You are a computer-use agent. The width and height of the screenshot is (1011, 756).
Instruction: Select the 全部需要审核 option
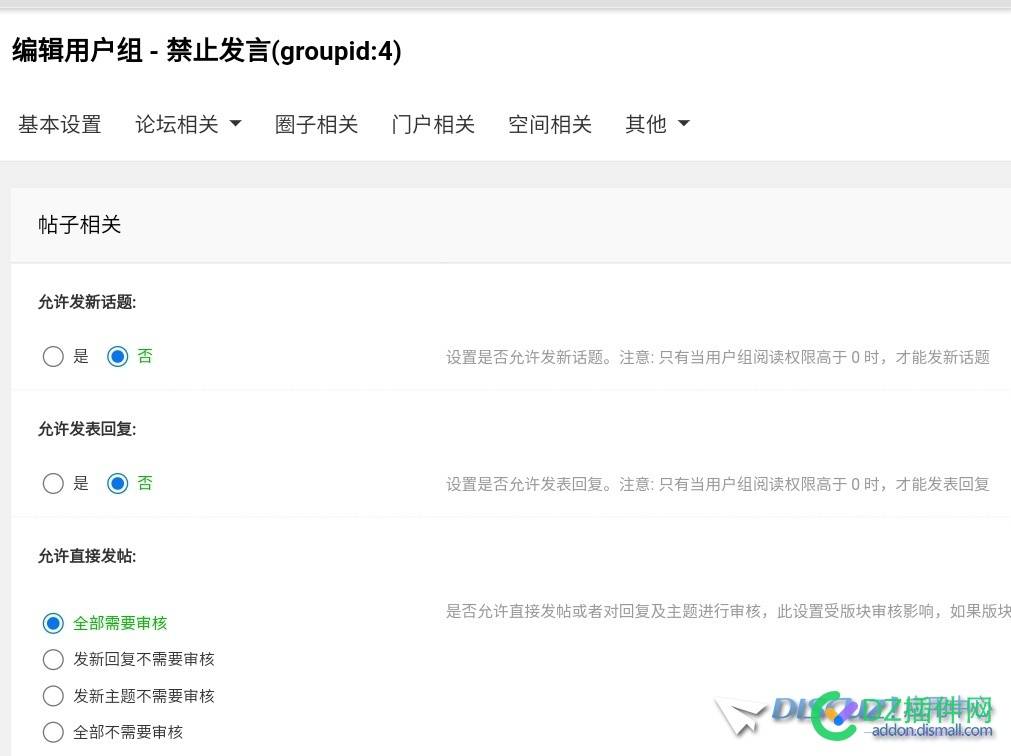[x=53, y=623]
